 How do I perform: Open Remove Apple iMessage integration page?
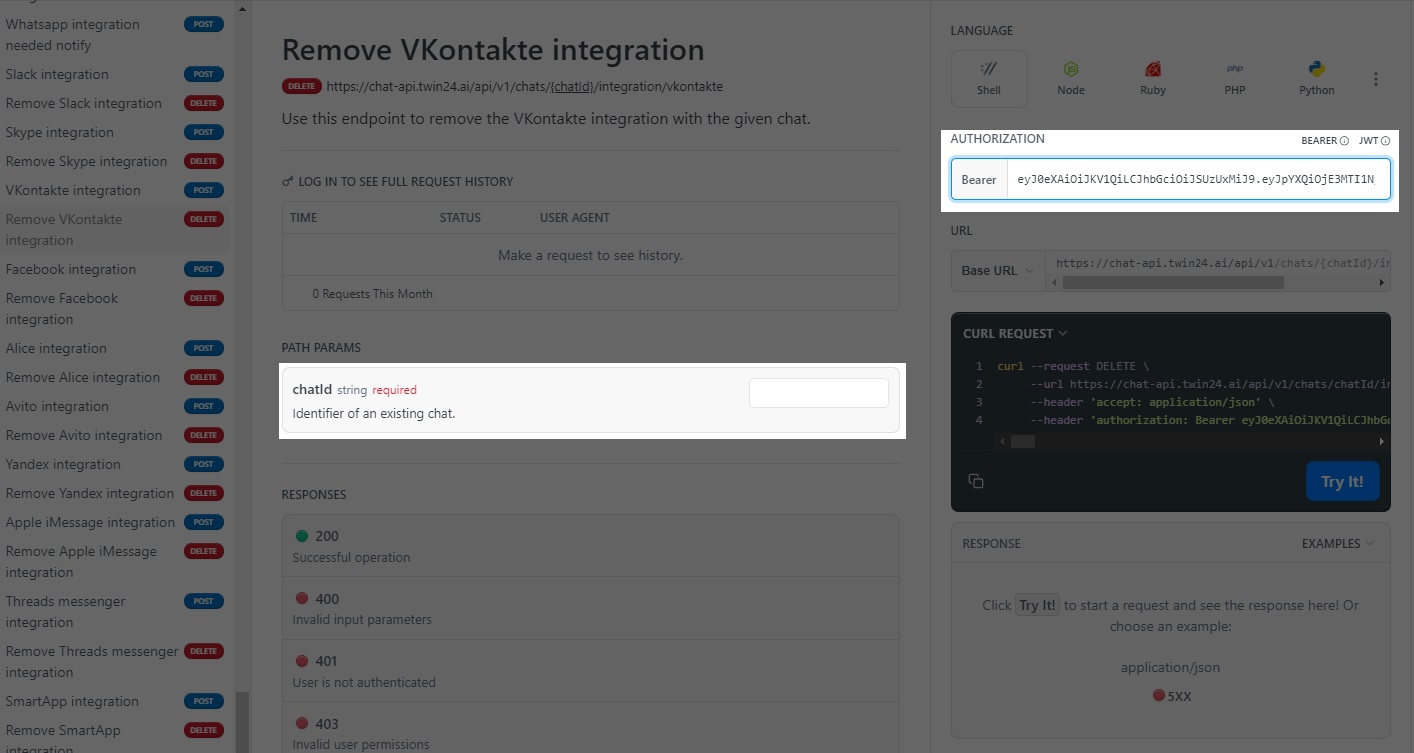coord(115,561)
